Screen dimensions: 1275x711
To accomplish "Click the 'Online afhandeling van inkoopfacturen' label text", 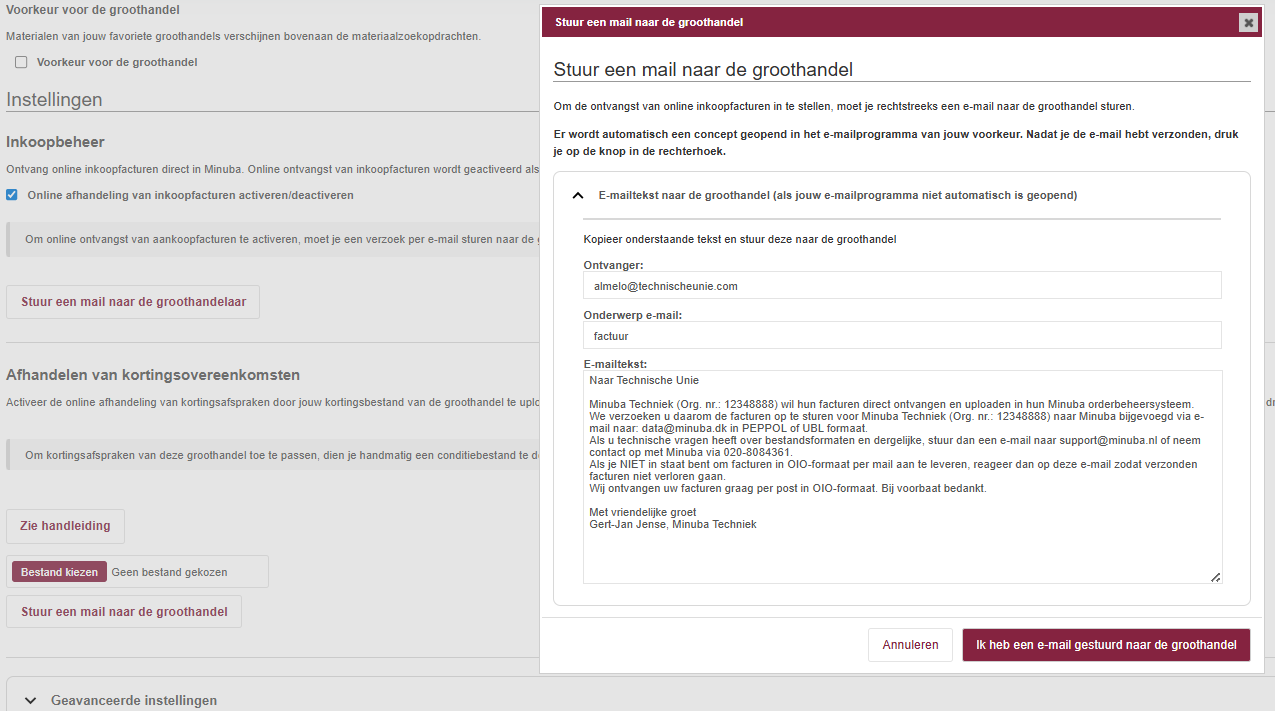I will point(190,195).
